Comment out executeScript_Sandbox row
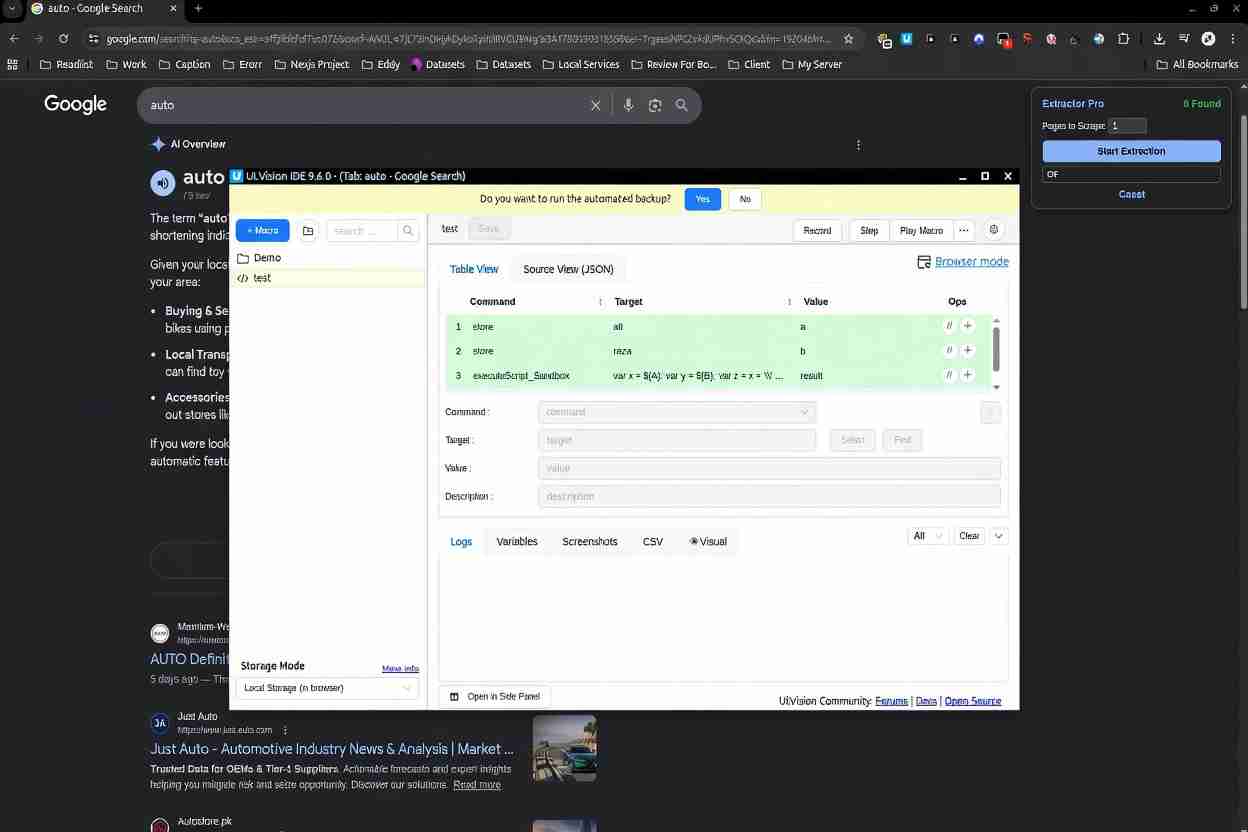Screen dimensions: 1248x832 (950, 375)
